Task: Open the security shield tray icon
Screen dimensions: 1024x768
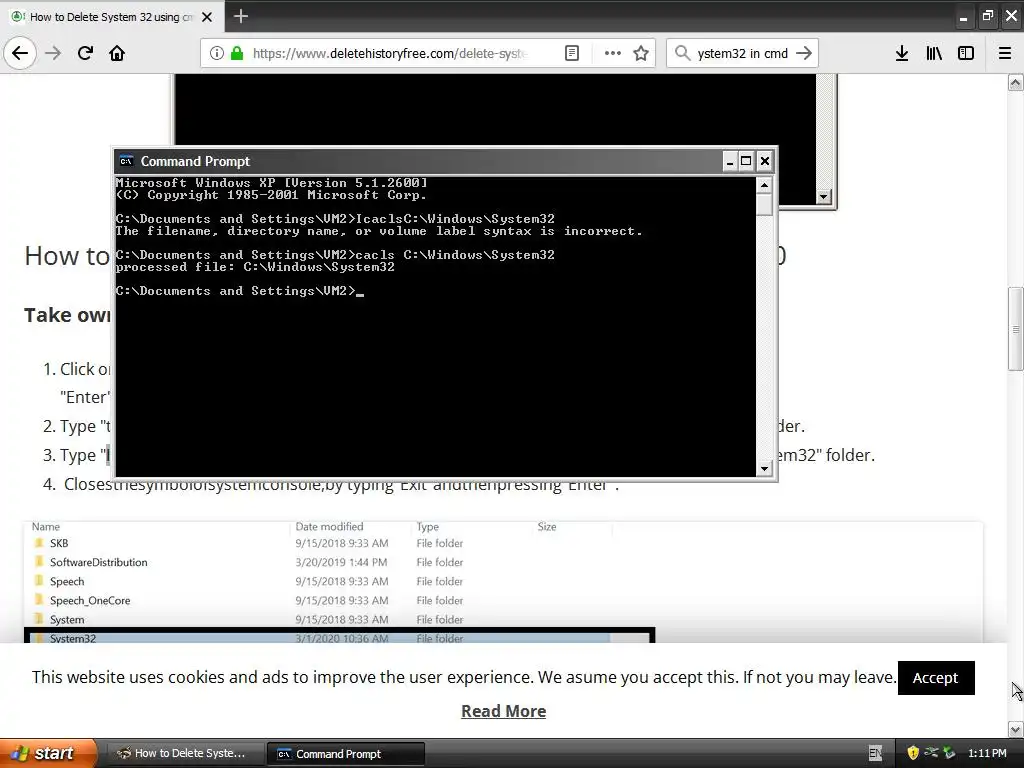Action: pos(913,753)
